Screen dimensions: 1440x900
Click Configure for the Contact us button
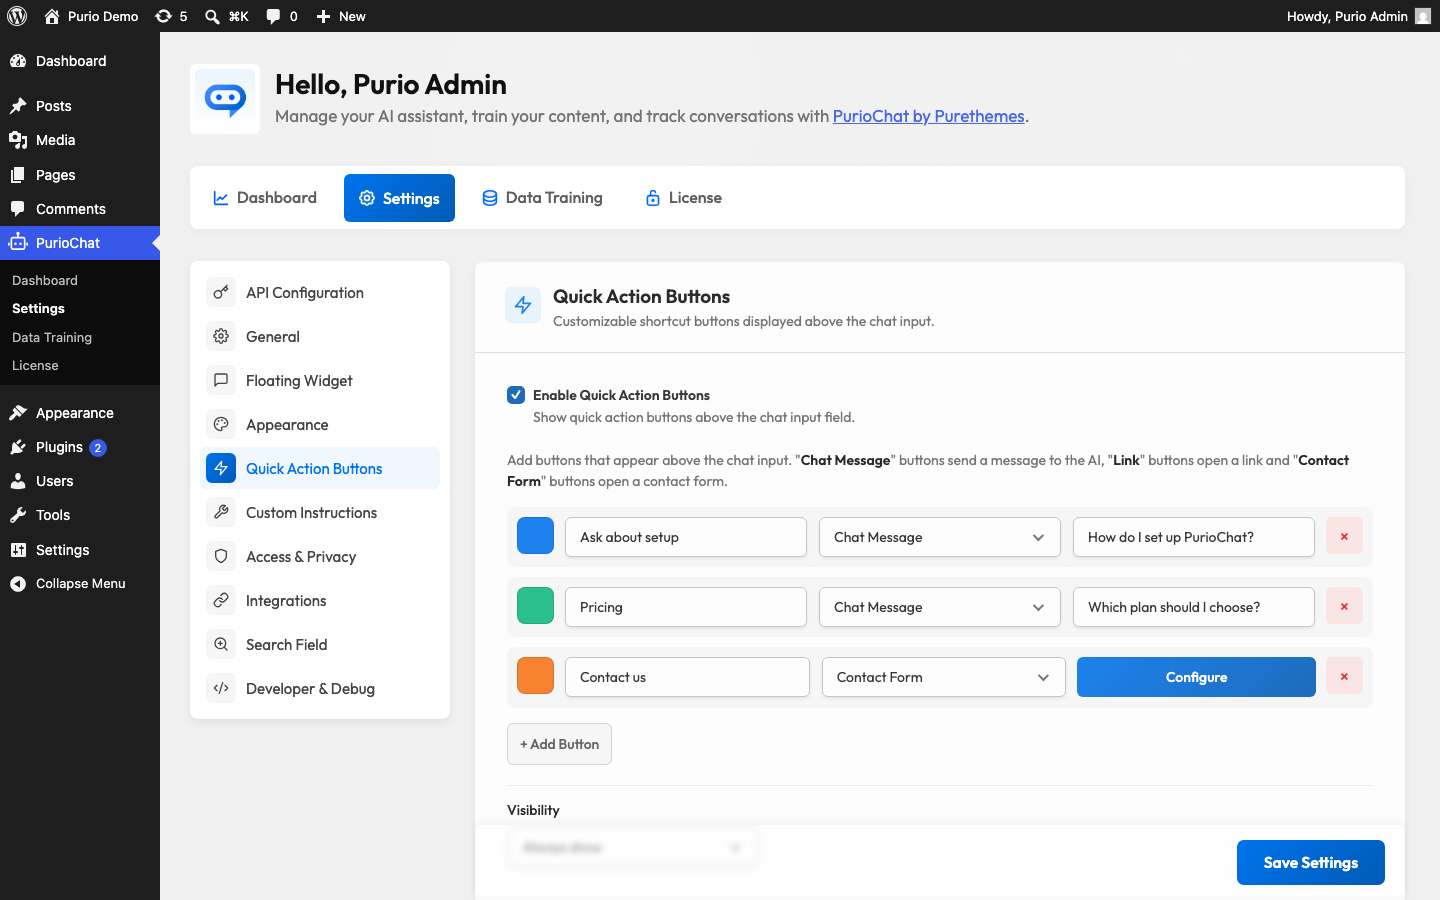[1196, 677]
